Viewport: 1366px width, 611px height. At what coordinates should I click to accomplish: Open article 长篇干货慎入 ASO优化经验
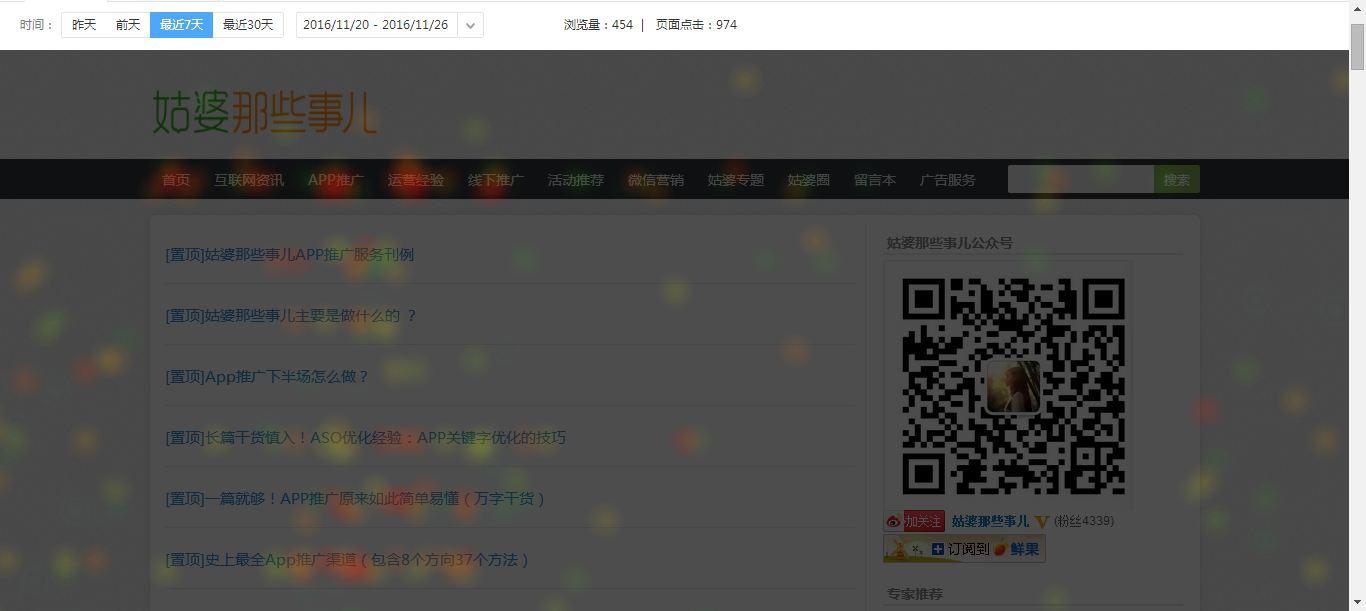[x=366, y=437]
